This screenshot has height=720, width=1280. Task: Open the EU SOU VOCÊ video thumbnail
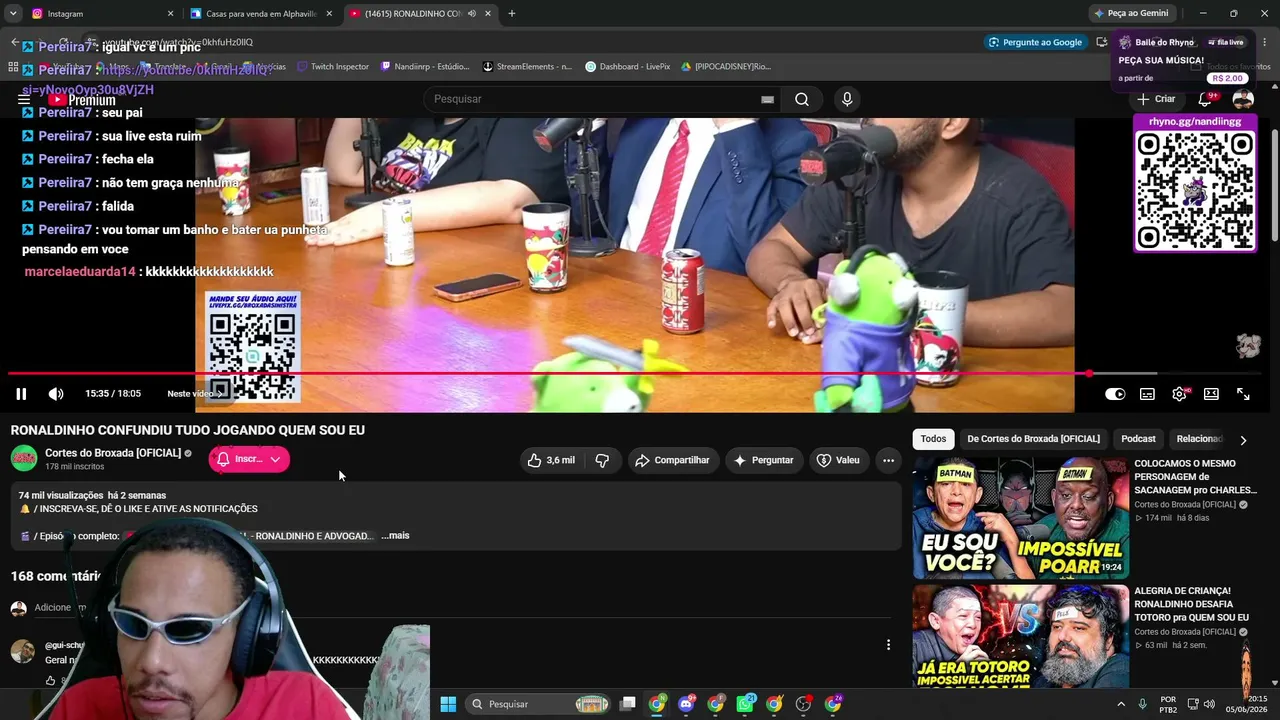pyautogui.click(x=1020, y=518)
